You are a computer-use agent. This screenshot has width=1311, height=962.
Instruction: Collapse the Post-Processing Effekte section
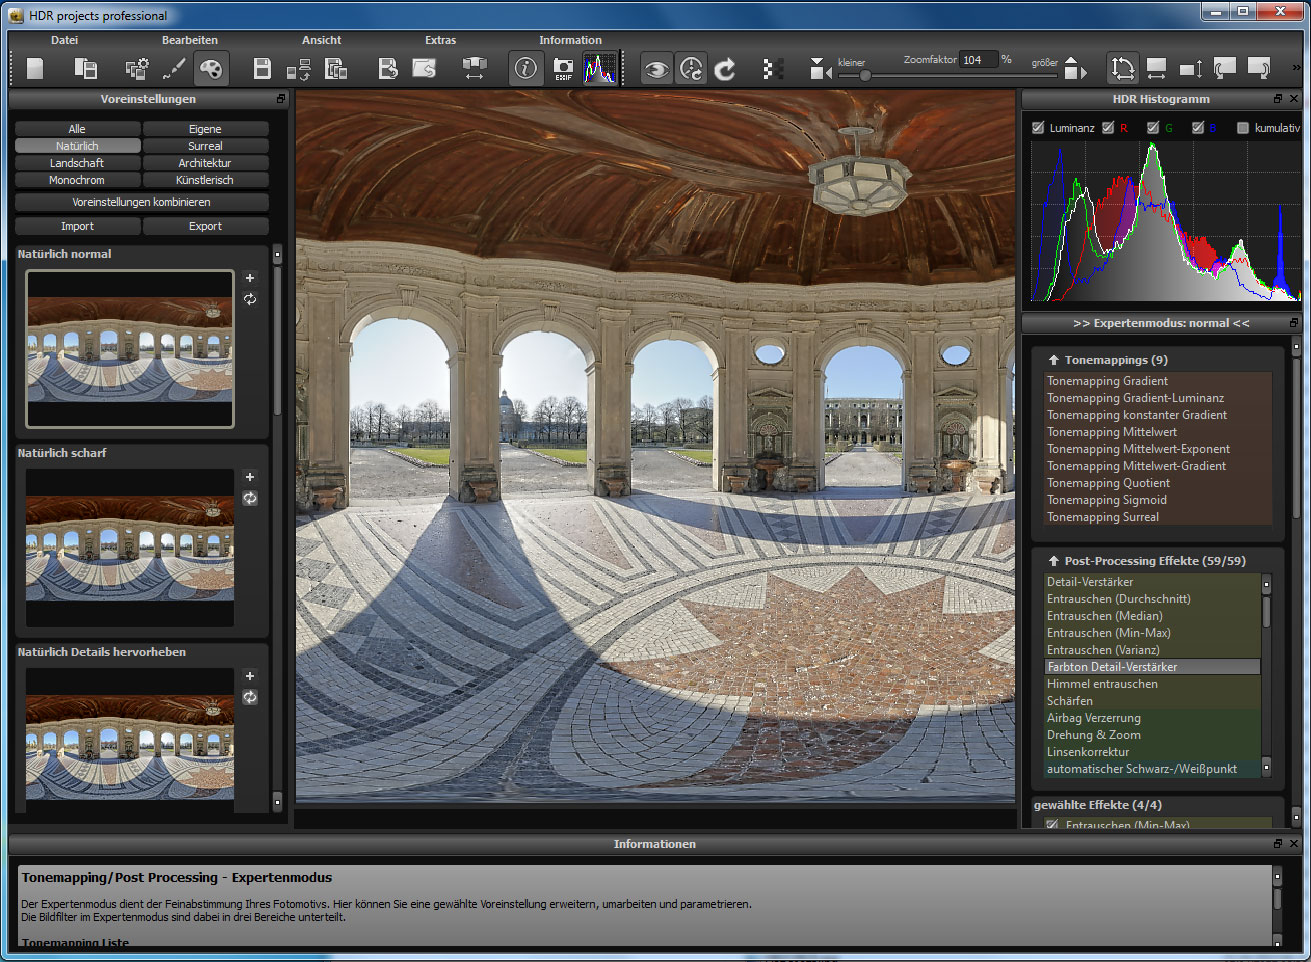(x=1054, y=561)
